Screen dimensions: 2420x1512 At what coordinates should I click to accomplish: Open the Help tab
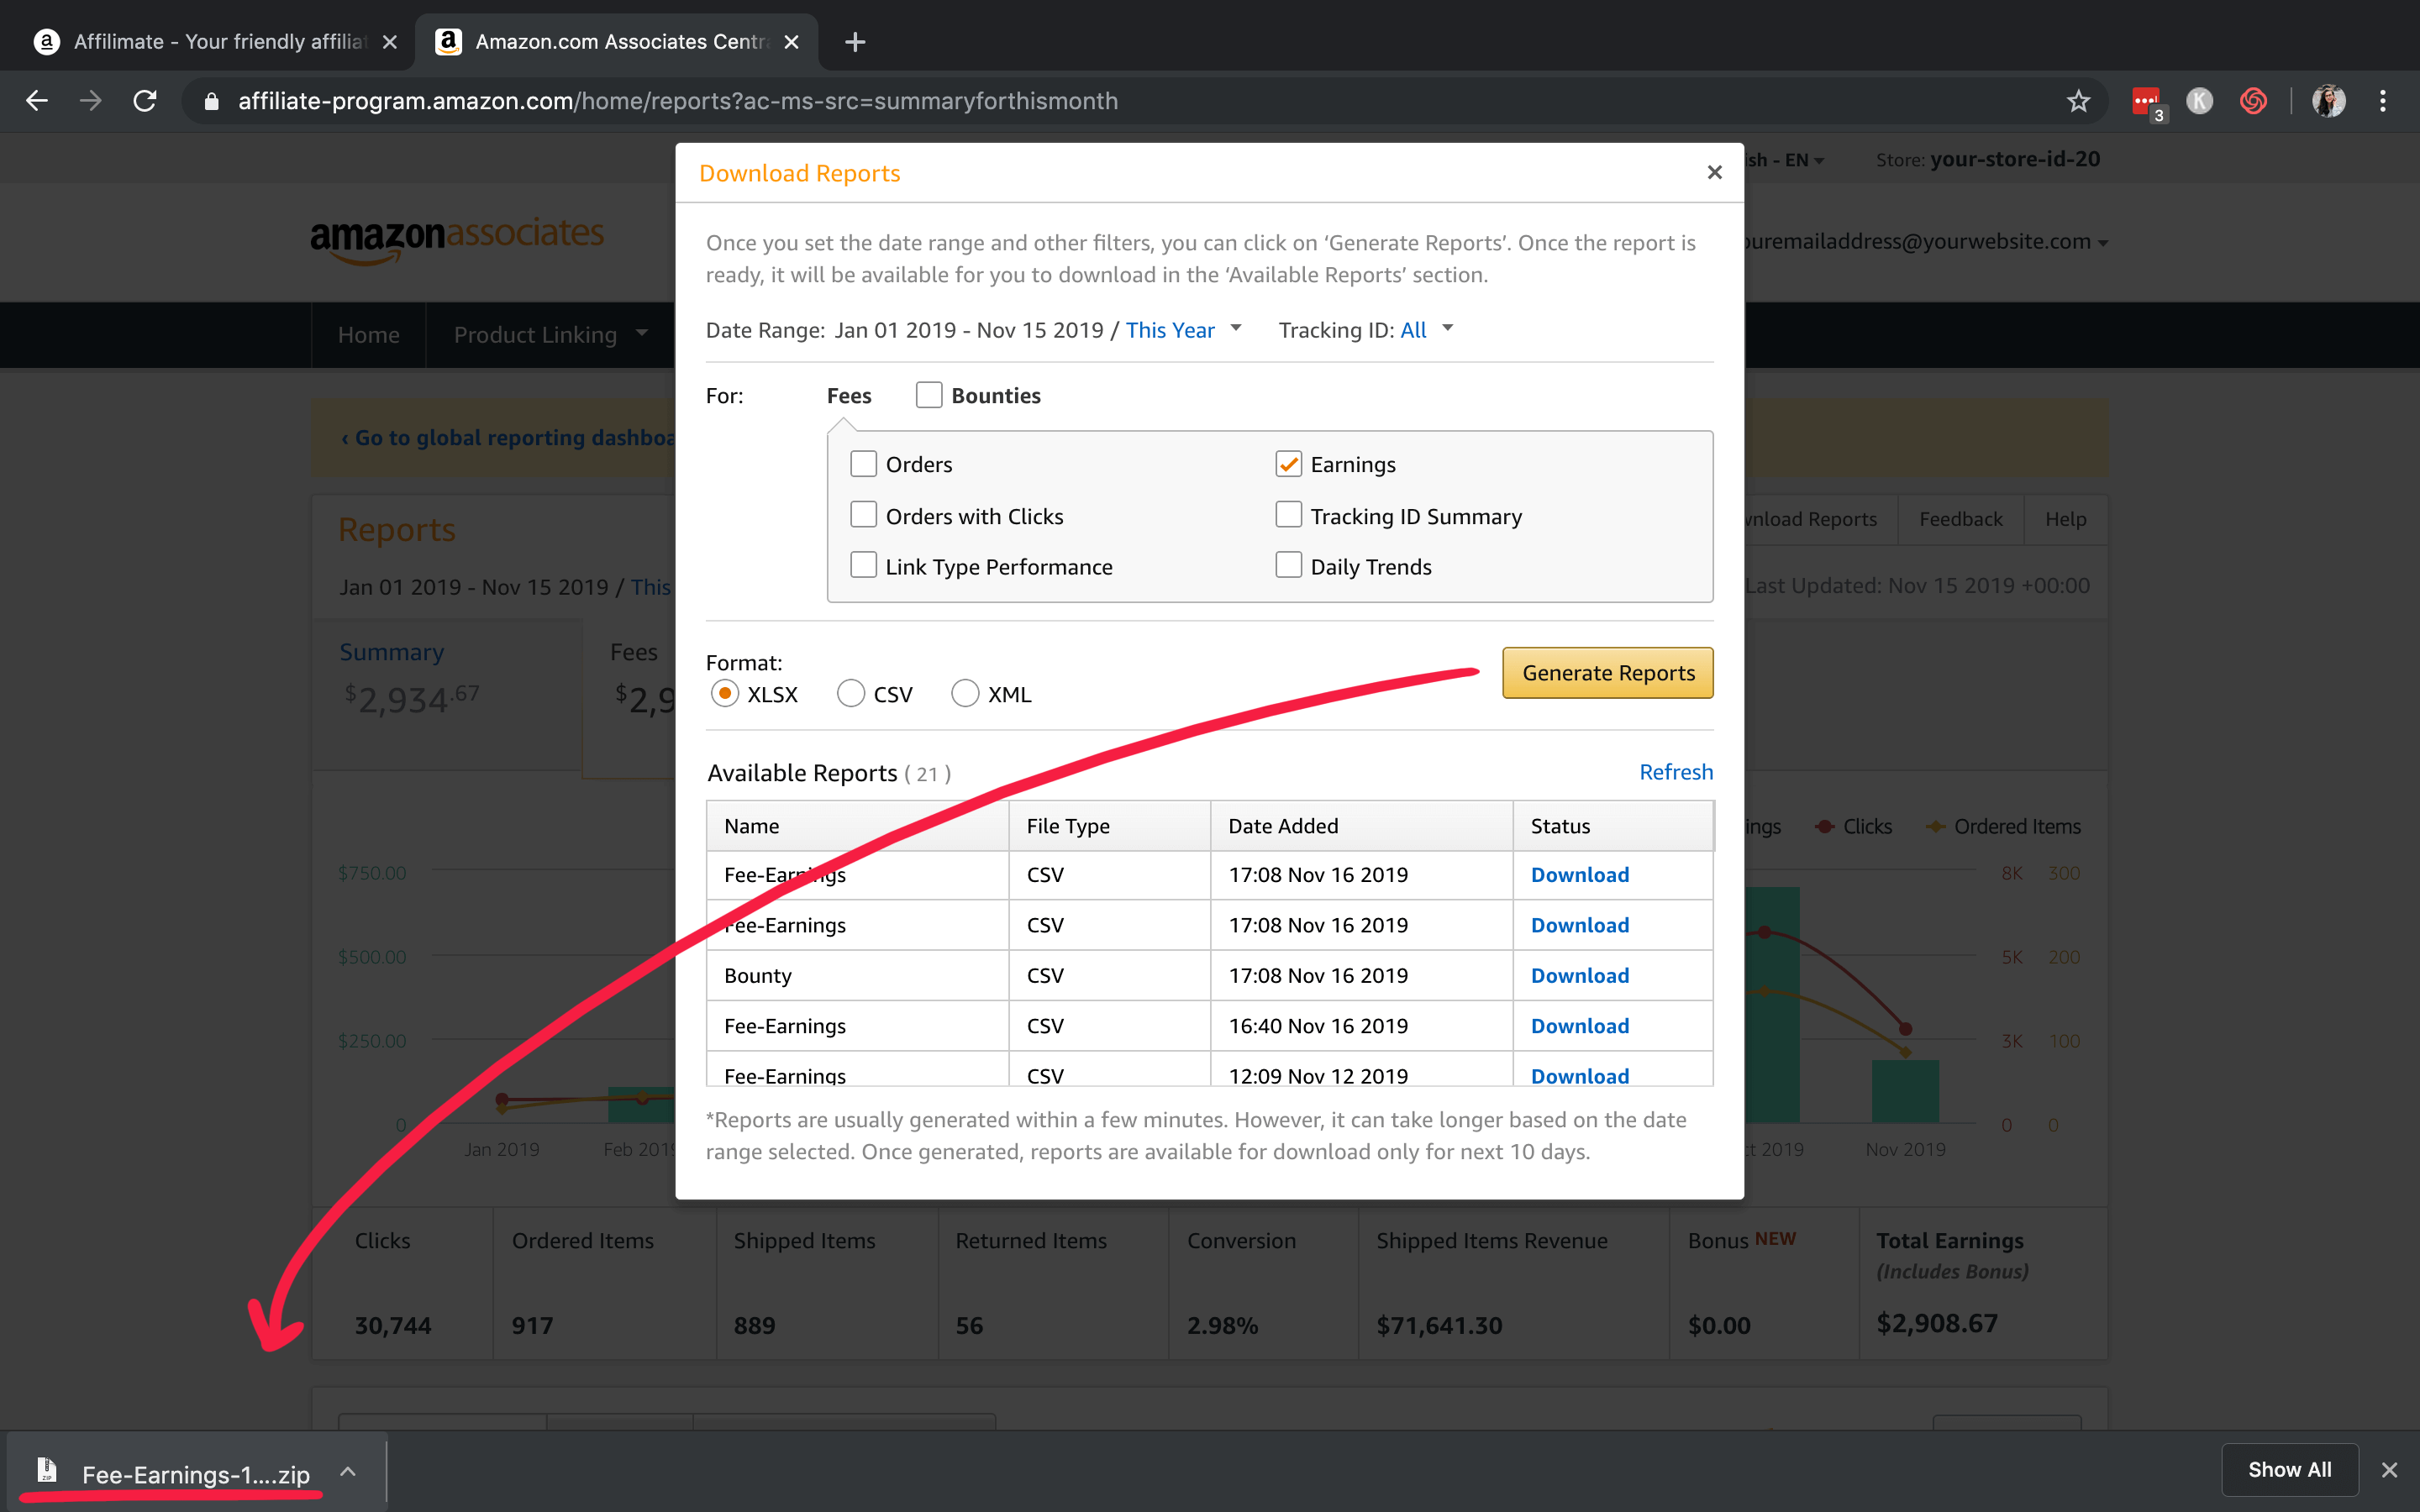pos(2065,519)
